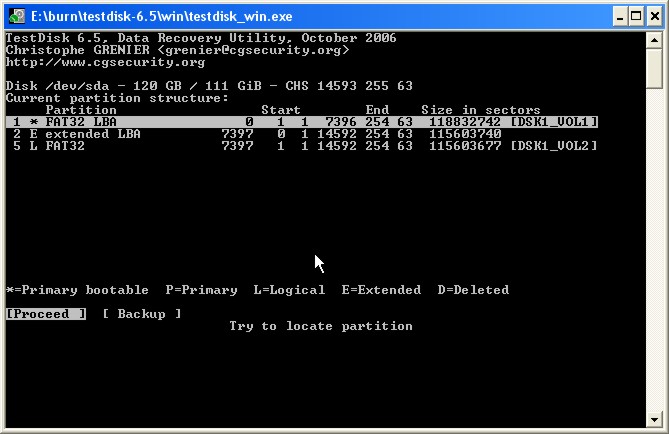The height and width of the screenshot is (434, 669).
Task: Select the Proceed option
Action: click(x=46, y=314)
